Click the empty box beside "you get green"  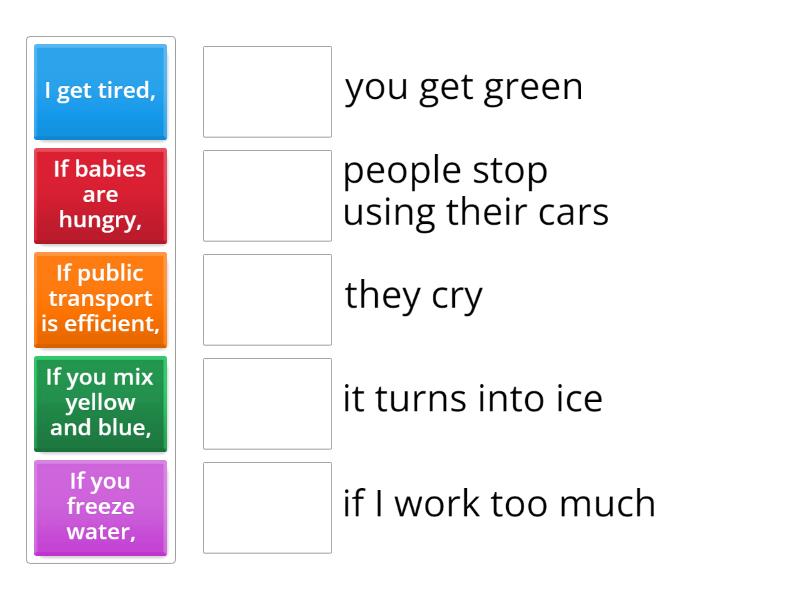(268, 92)
